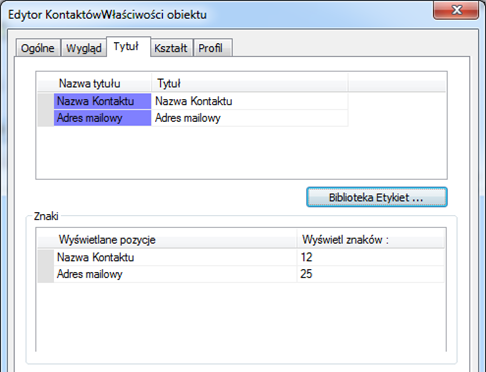The width and height of the screenshot is (486, 372).
Task: Select Adres mailowy in Znaki table
Action: pyautogui.click(x=175, y=274)
